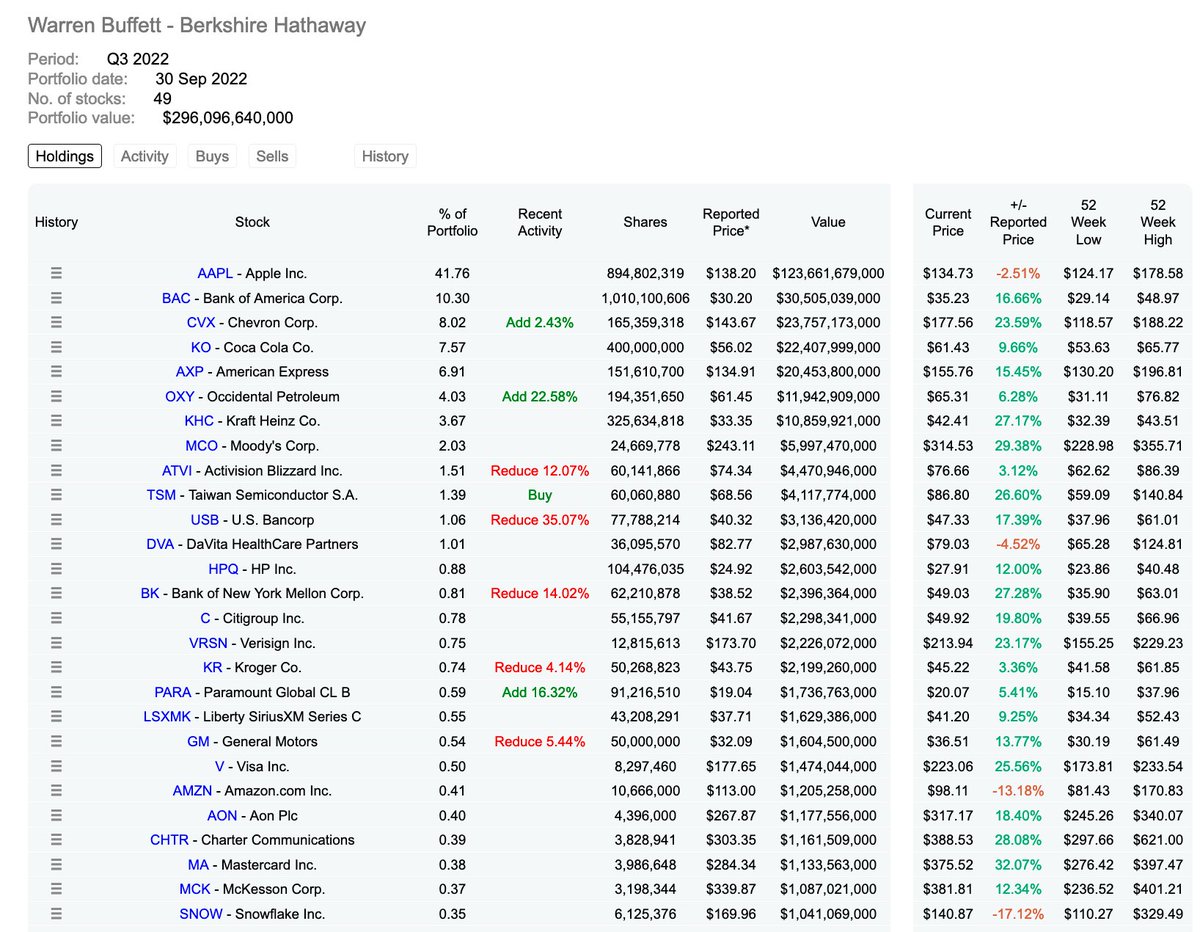1200x932 pixels.
Task: Open the OXY ticker link
Action: pos(180,396)
